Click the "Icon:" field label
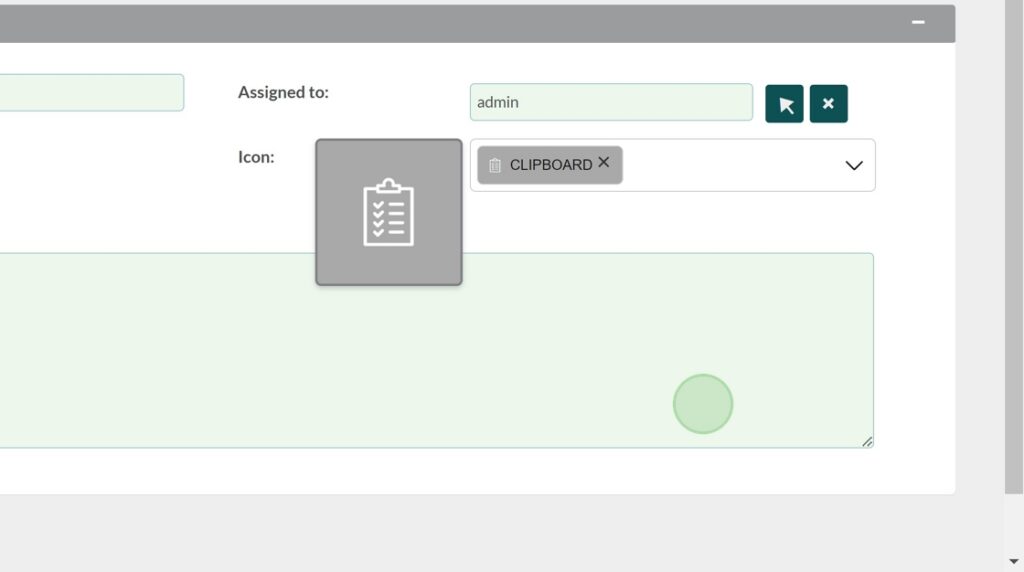The width and height of the screenshot is (1024, 572). click(x=256, y=157)
